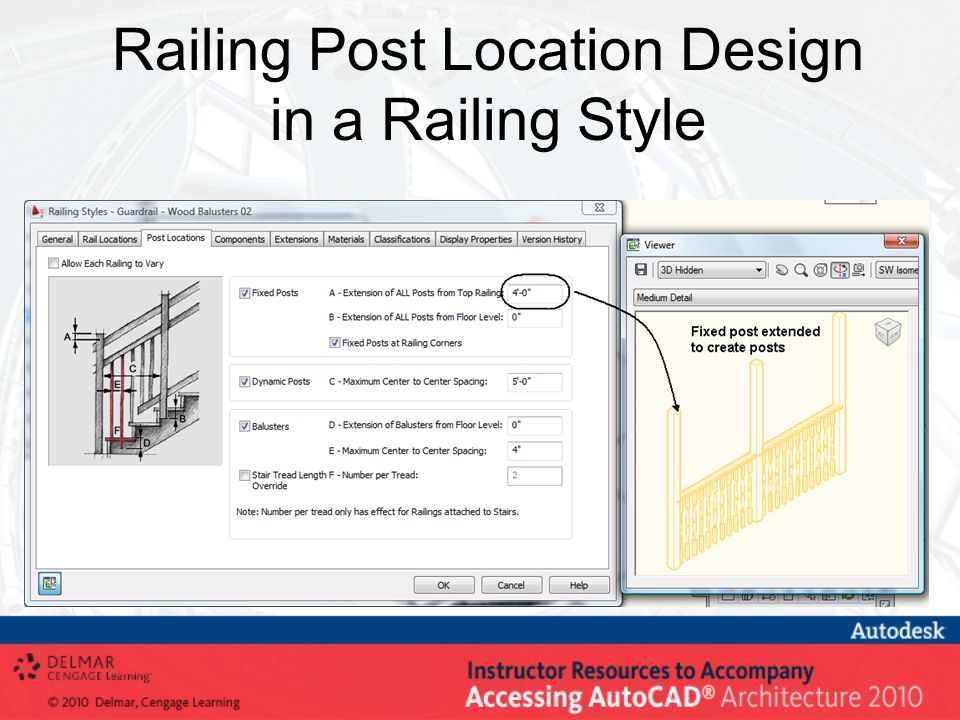Click the Viewer window title icon
This screenshot has height=720, width=960.
(x=633, y=245)
